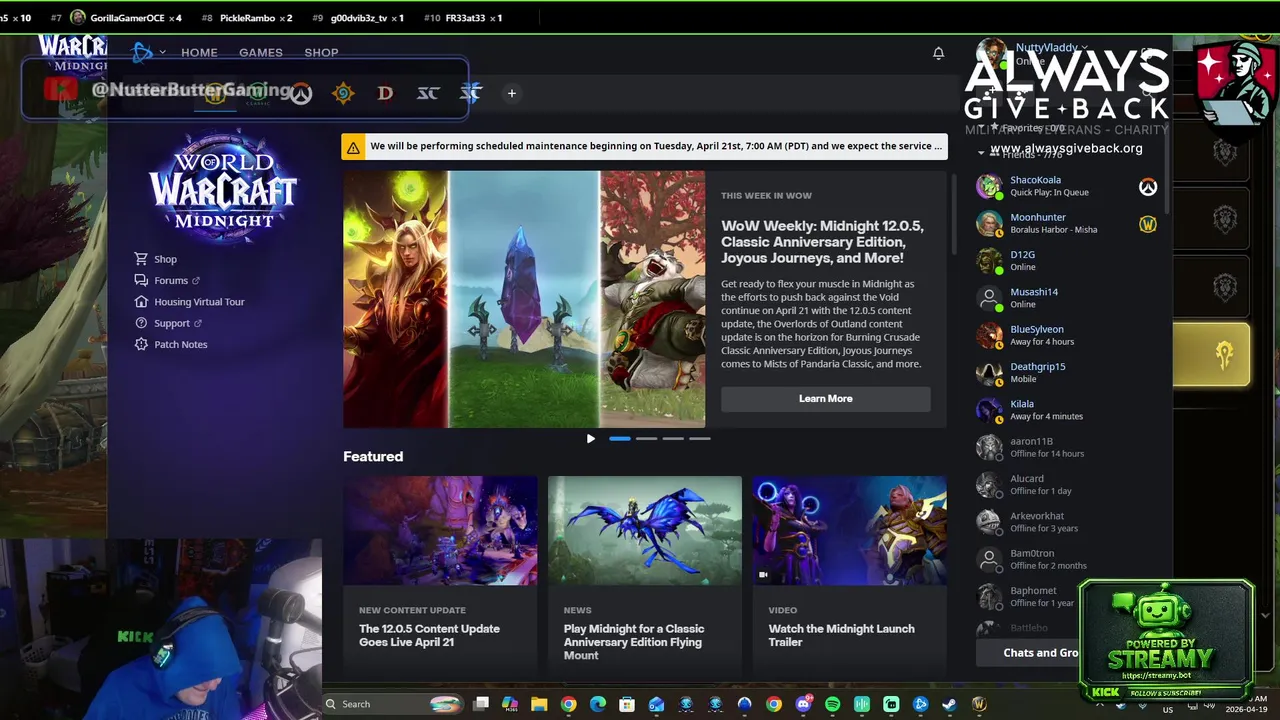Click the maintenance warning triangle icon
1280x720 pixels.
click(x=353, y=147)
